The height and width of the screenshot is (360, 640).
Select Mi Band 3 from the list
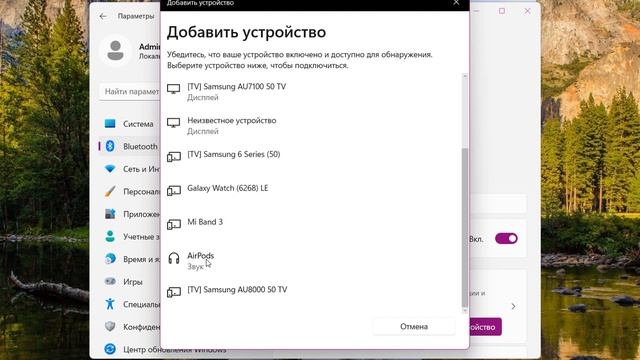312,224
